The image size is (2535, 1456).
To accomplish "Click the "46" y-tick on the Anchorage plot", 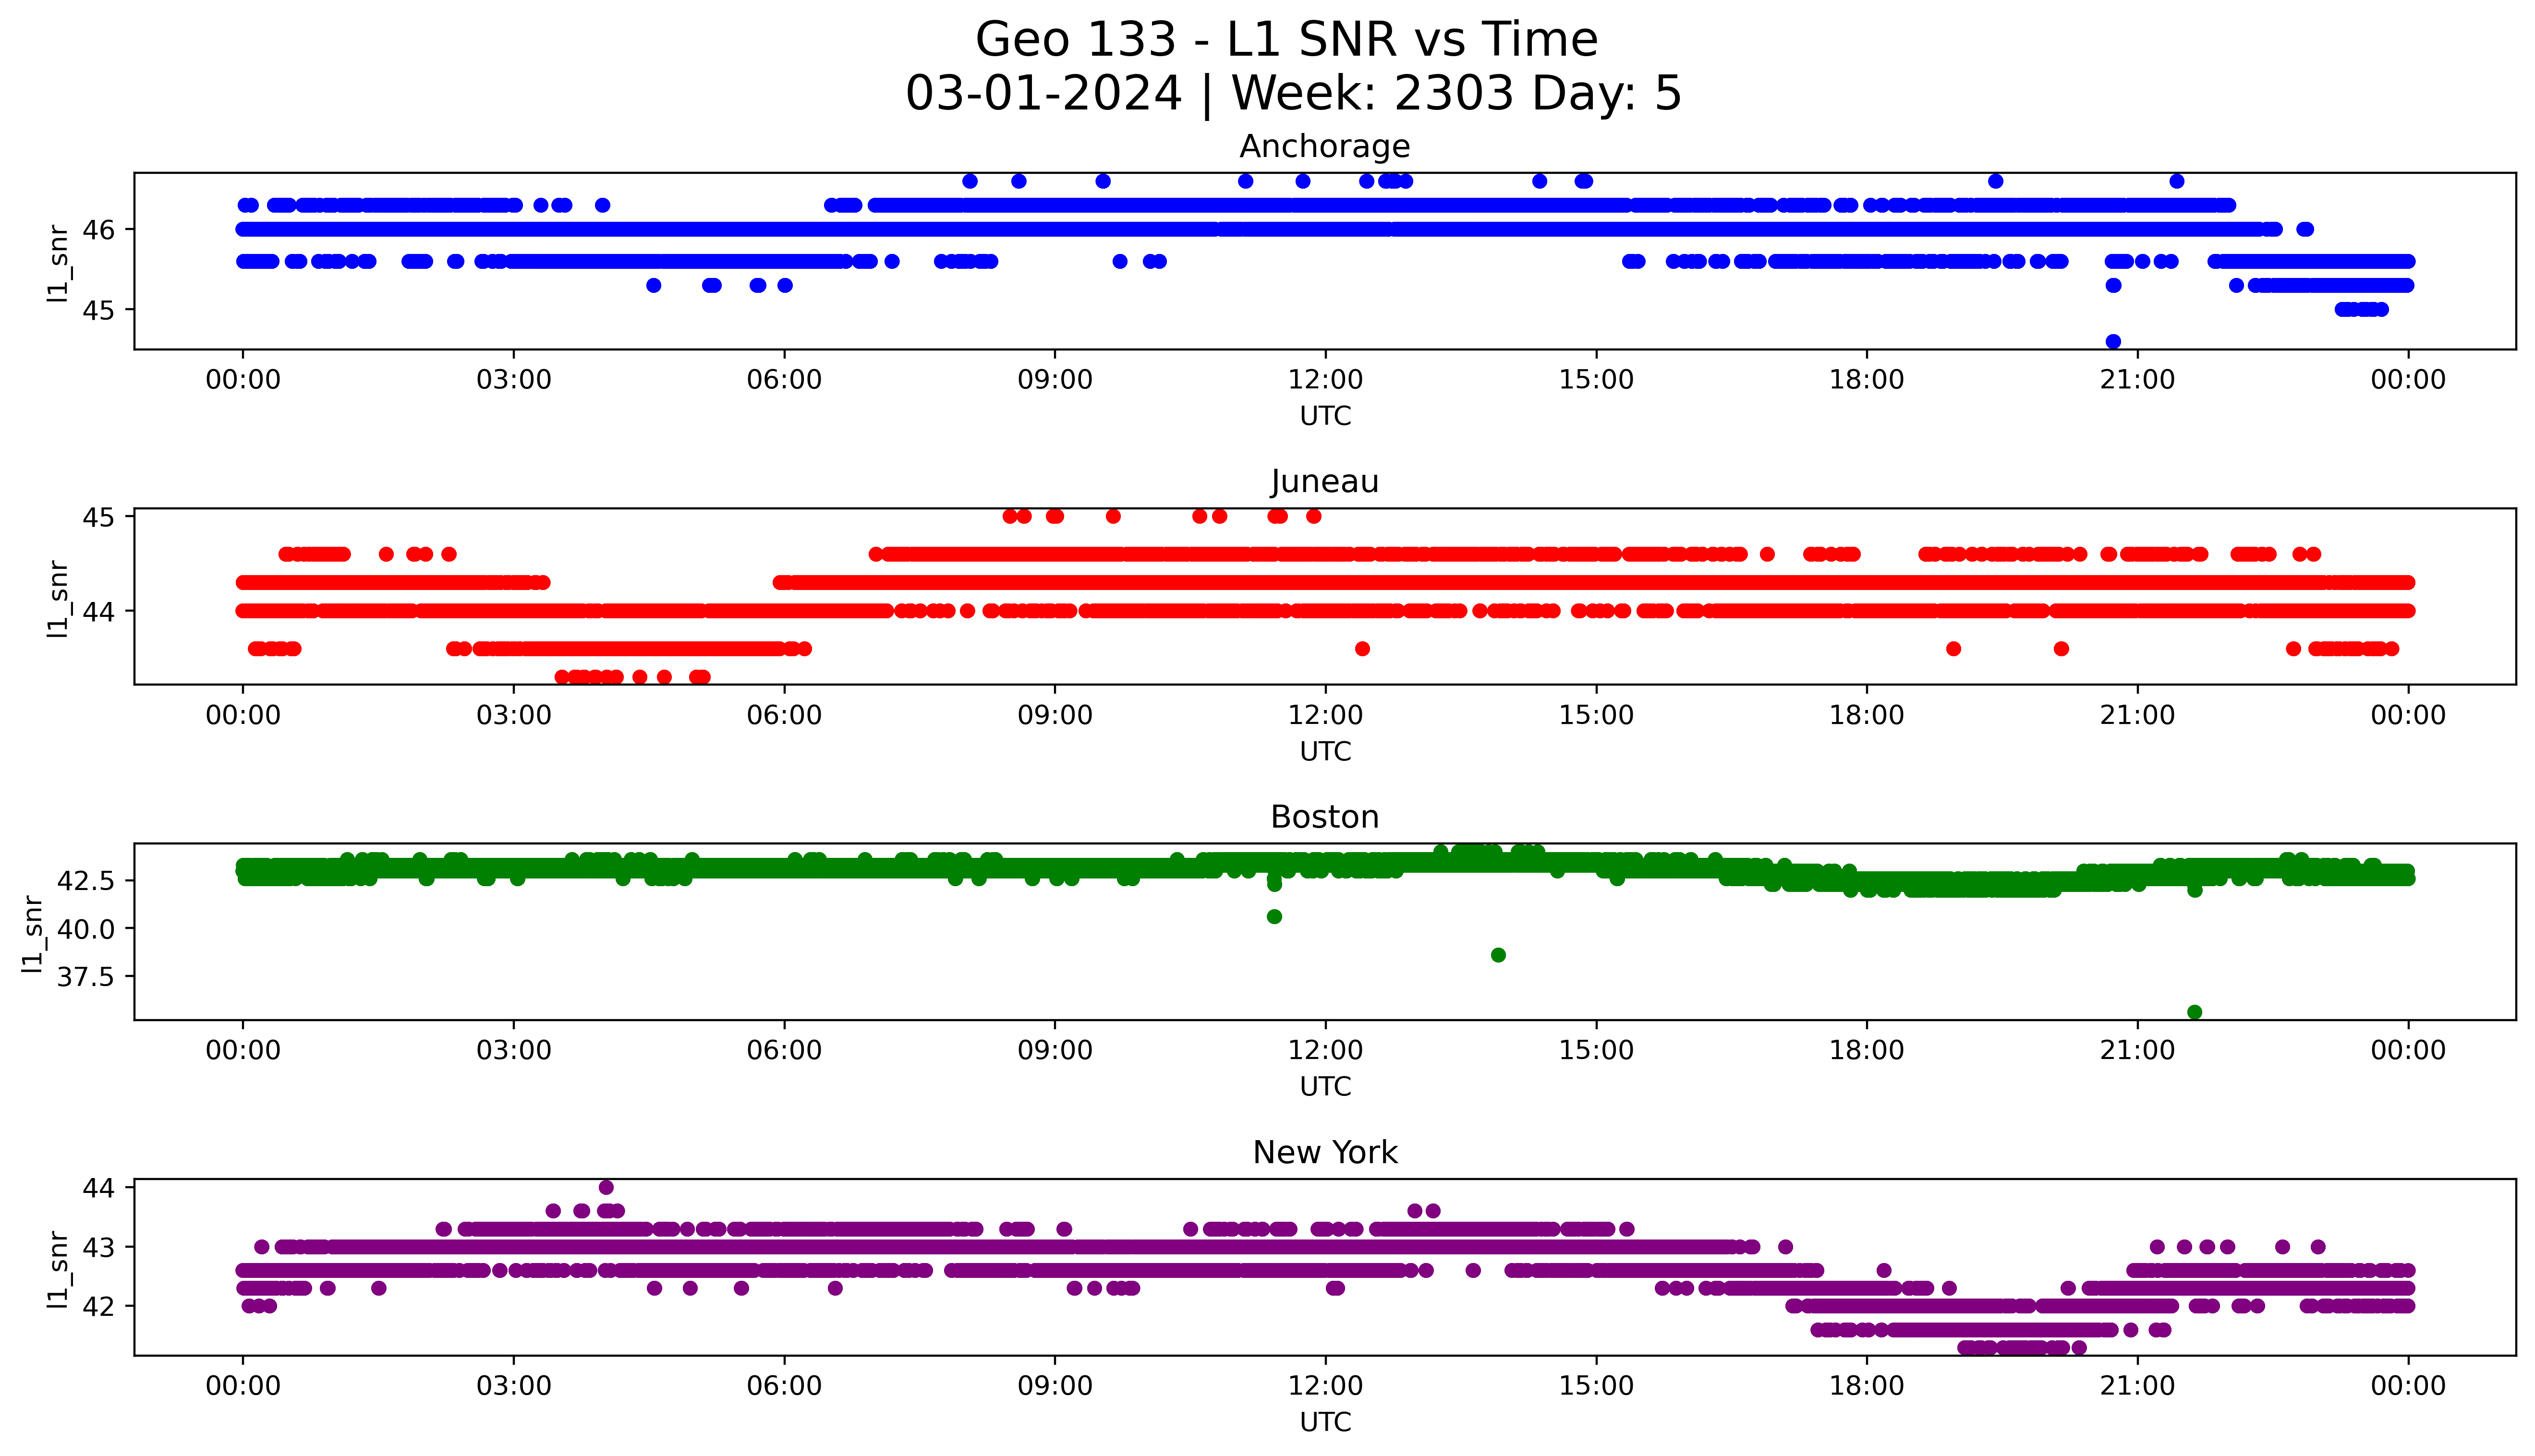I will tap(99, 230).
